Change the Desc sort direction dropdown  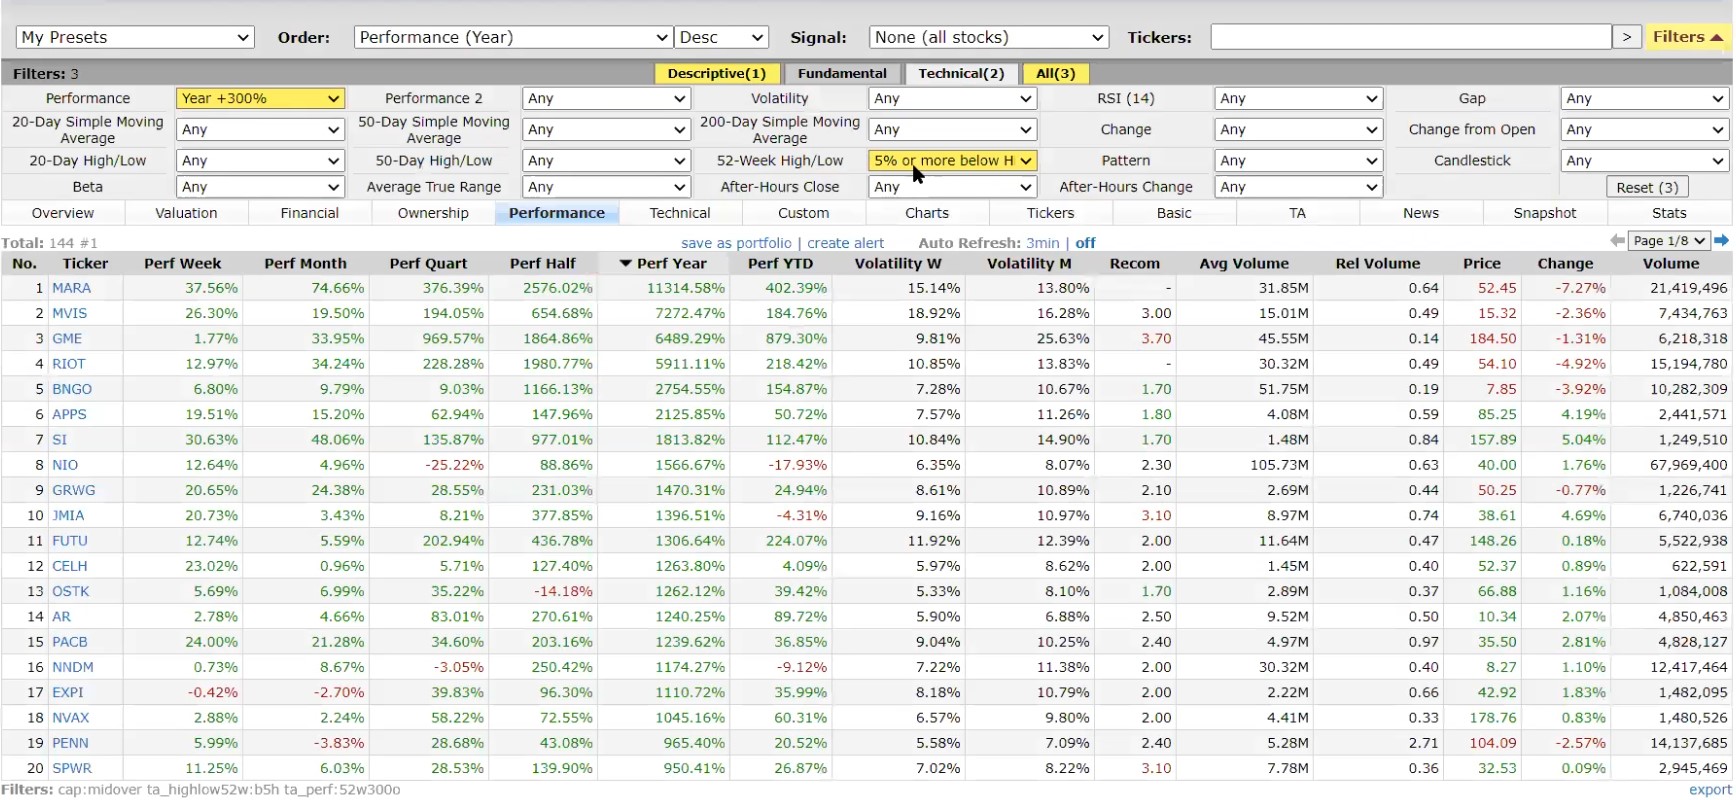721,37
